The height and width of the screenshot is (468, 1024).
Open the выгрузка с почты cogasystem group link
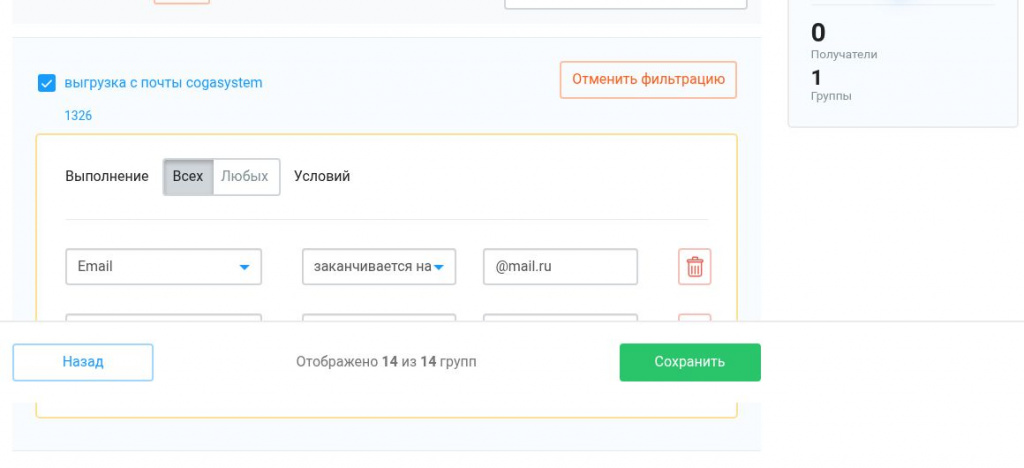coord(163,83)
